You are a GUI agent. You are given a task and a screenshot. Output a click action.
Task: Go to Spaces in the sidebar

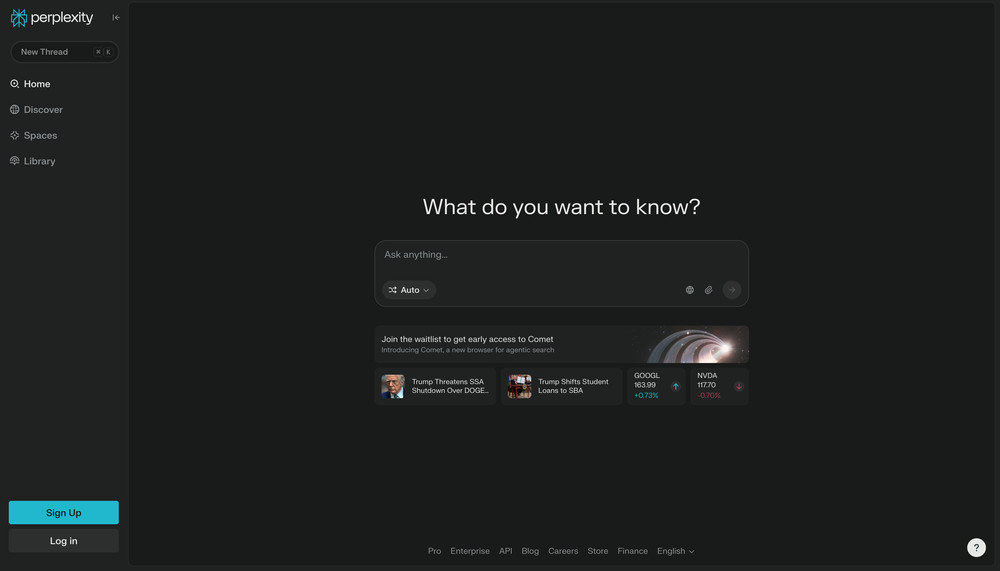[40, 135]
